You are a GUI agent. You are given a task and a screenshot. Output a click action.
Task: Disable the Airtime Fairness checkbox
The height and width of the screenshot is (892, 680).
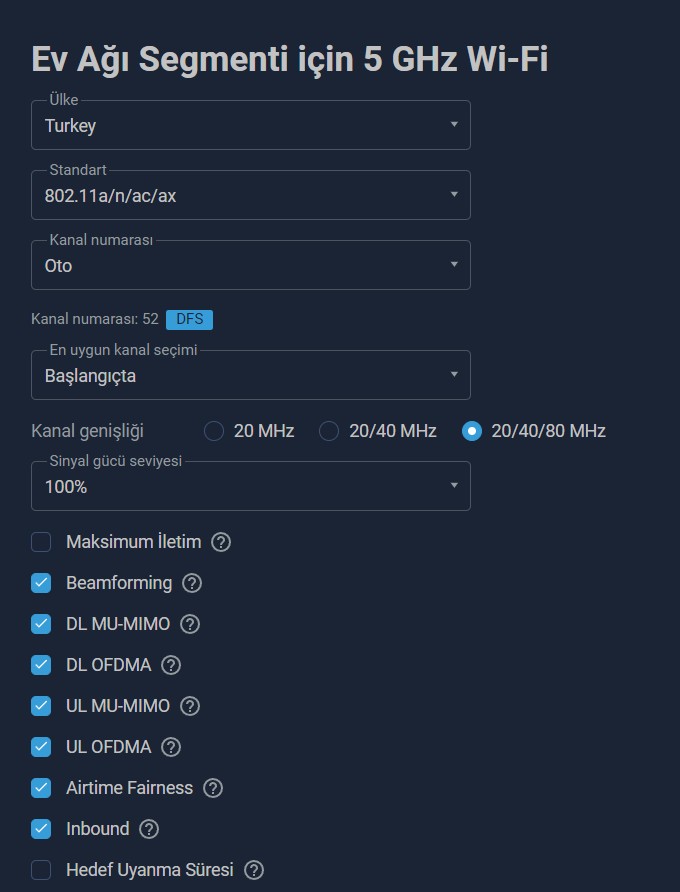pos(41,788)
